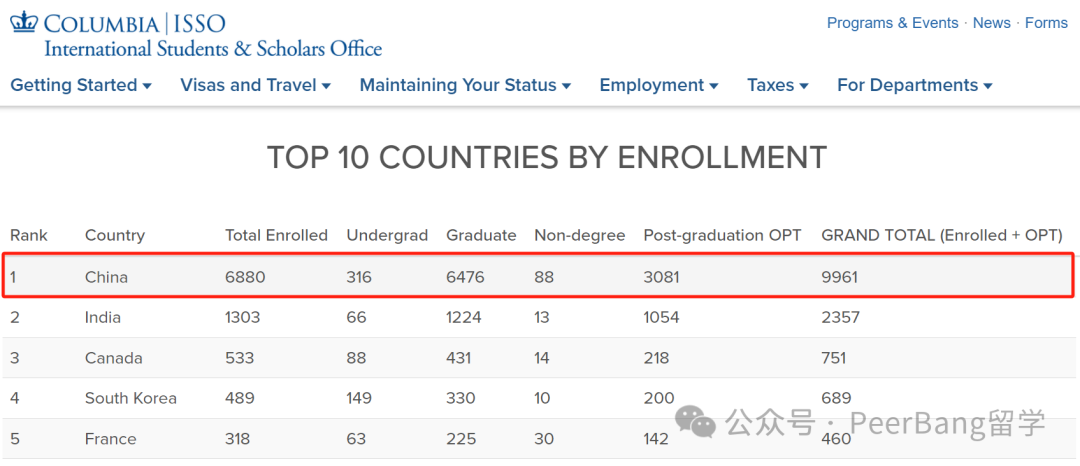
Task: Click the Top 10 Countries by Enrollment heading
Action: (x=547, y=158)
